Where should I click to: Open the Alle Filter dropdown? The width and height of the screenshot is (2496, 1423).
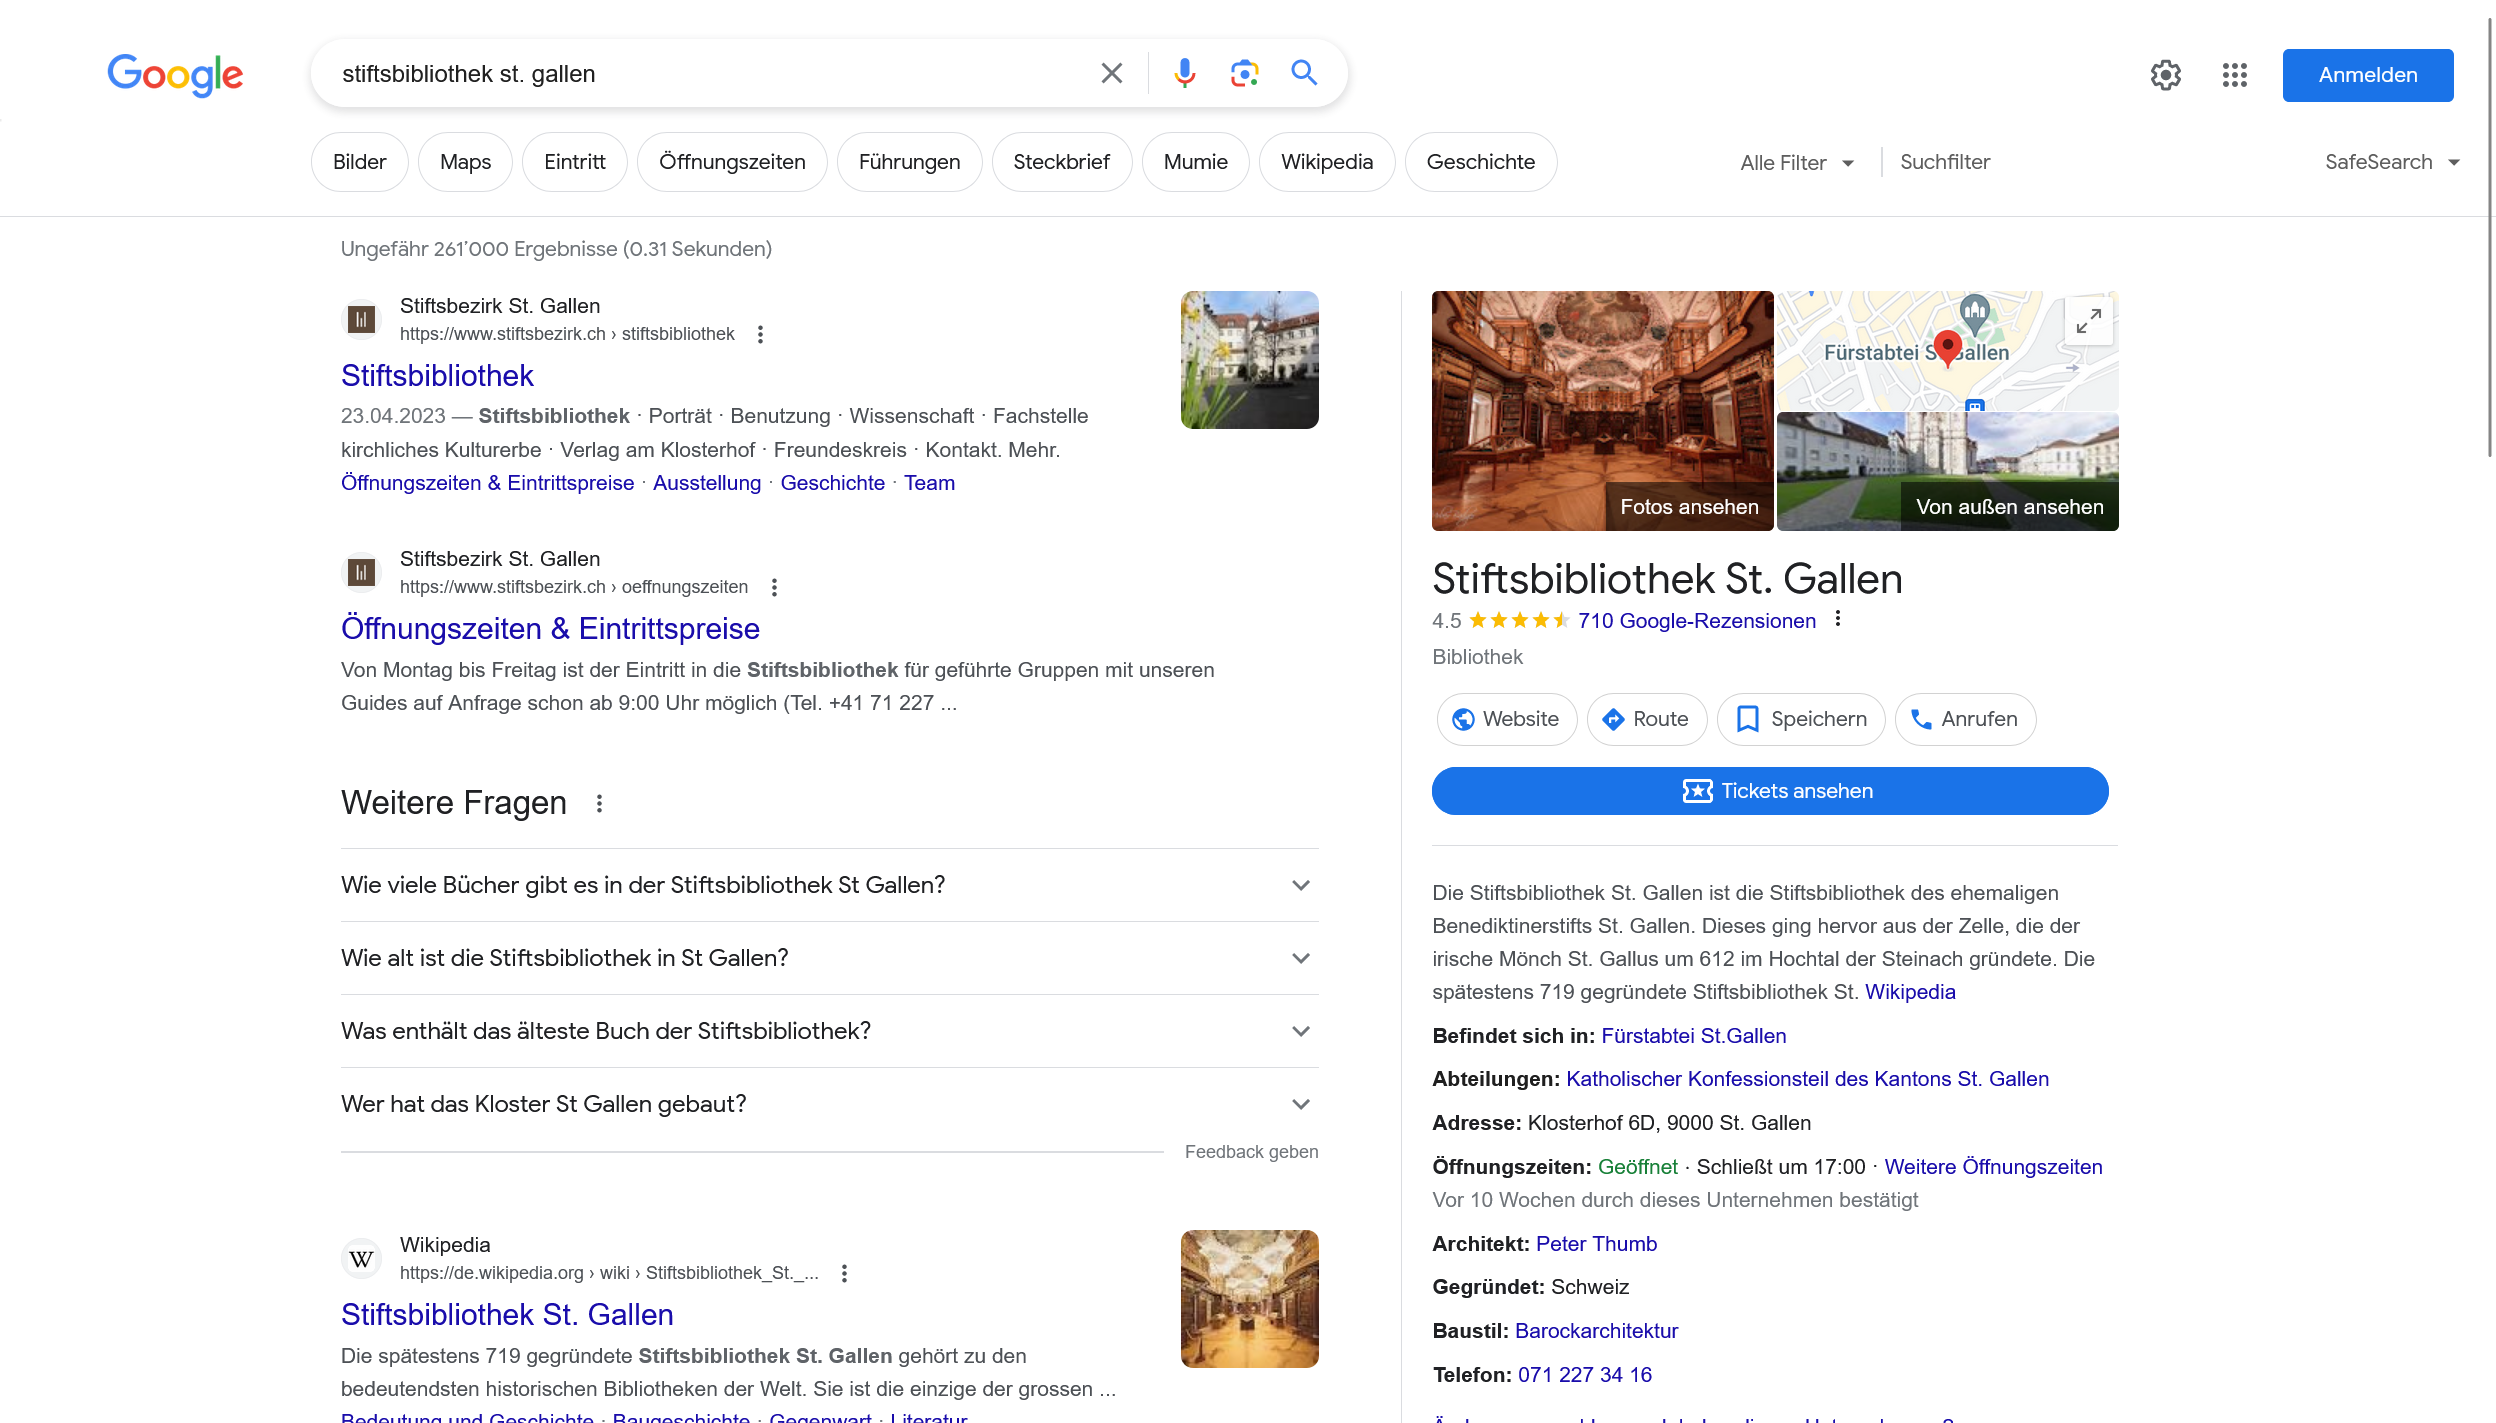click(1797, 162)
